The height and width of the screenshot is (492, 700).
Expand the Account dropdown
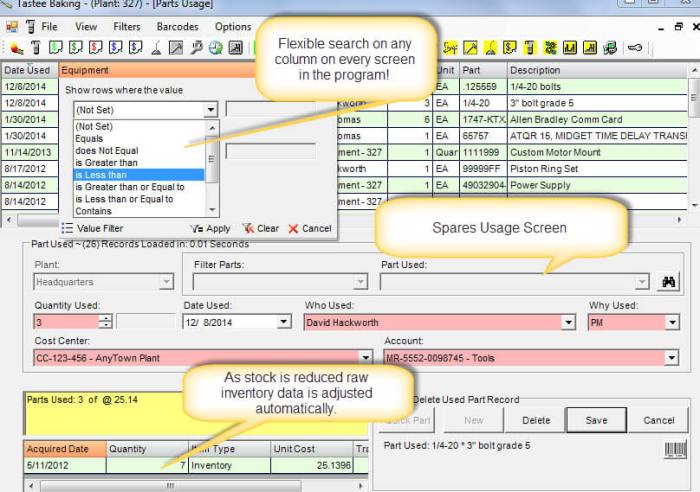(671, 358)
